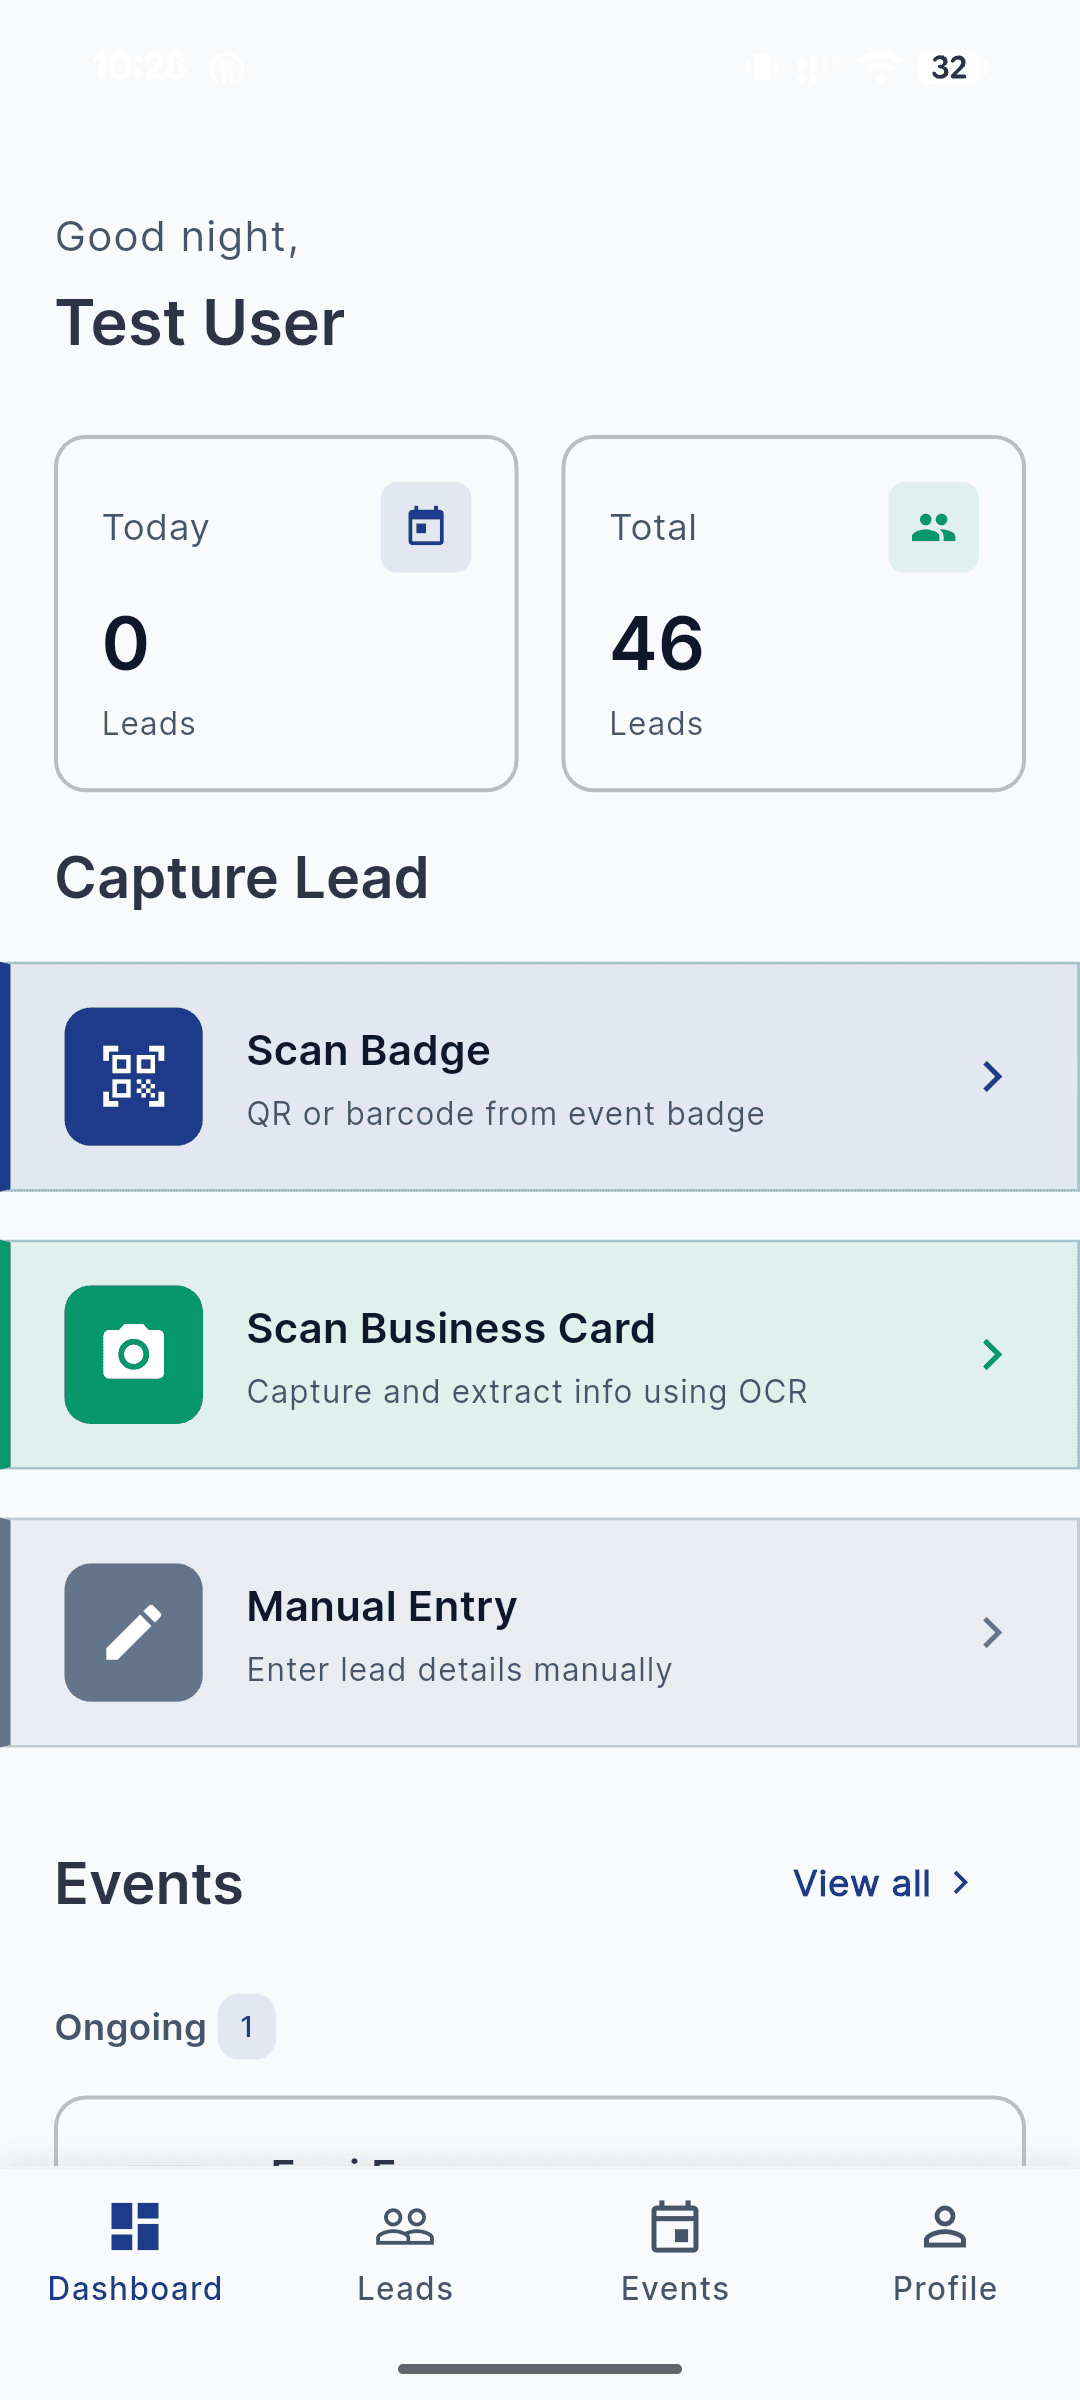Open the Dashboard tab icon
This screenshot has width=1080, height=2400.
[135, 2228]
